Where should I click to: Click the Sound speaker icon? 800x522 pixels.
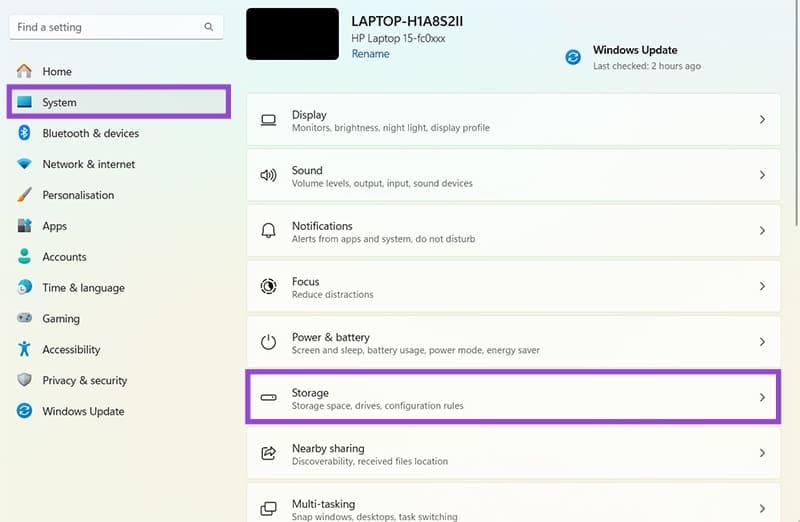(268, 176)
